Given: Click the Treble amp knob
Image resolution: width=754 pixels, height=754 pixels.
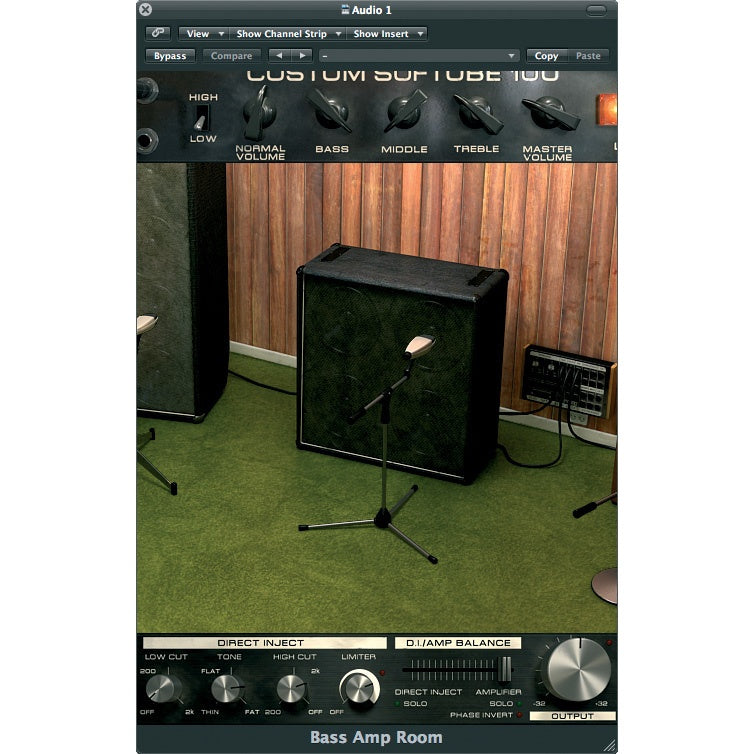Looking at the screenshot, I should pos(478,113).
